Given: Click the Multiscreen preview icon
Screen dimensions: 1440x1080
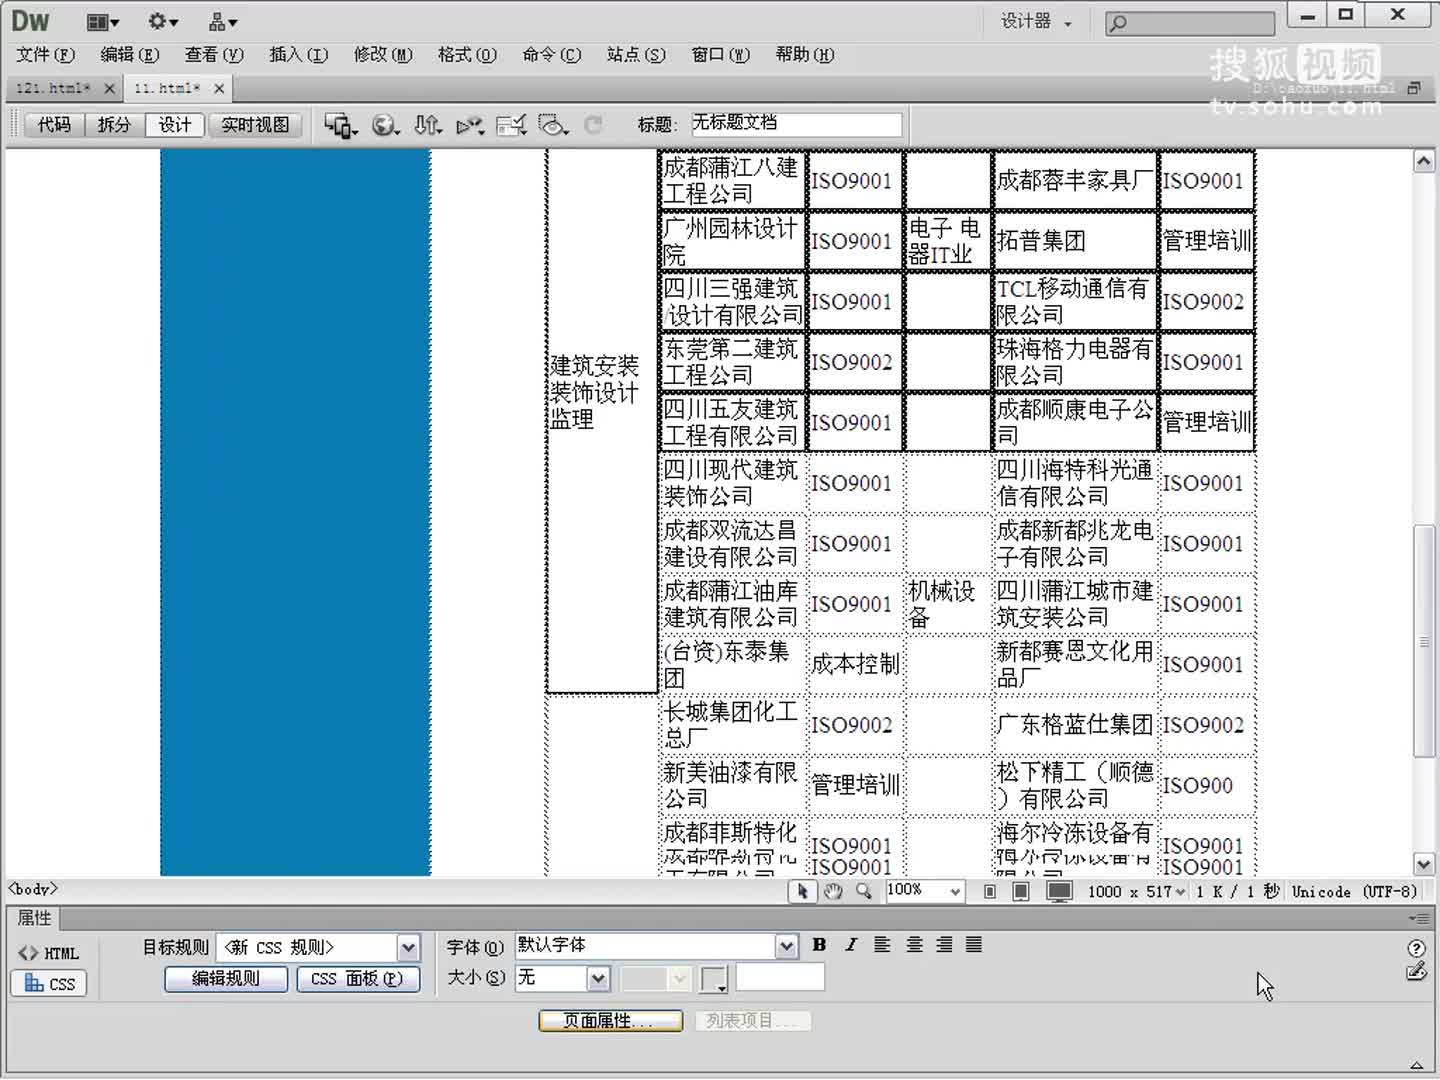Looking at the screenshot, I should (340, 125).
